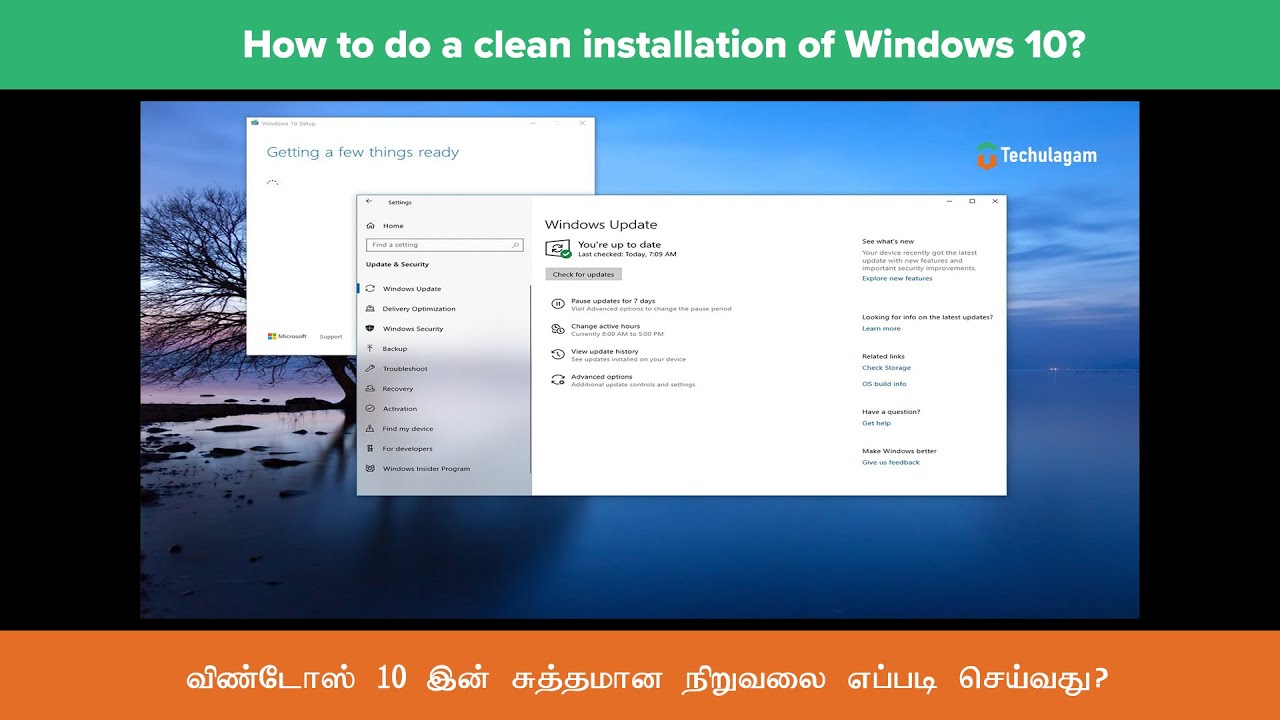The height and width of the screenshot is (720, 1280).
Task: Click the Windows Insider Program icon
Action: pos(370,468)
